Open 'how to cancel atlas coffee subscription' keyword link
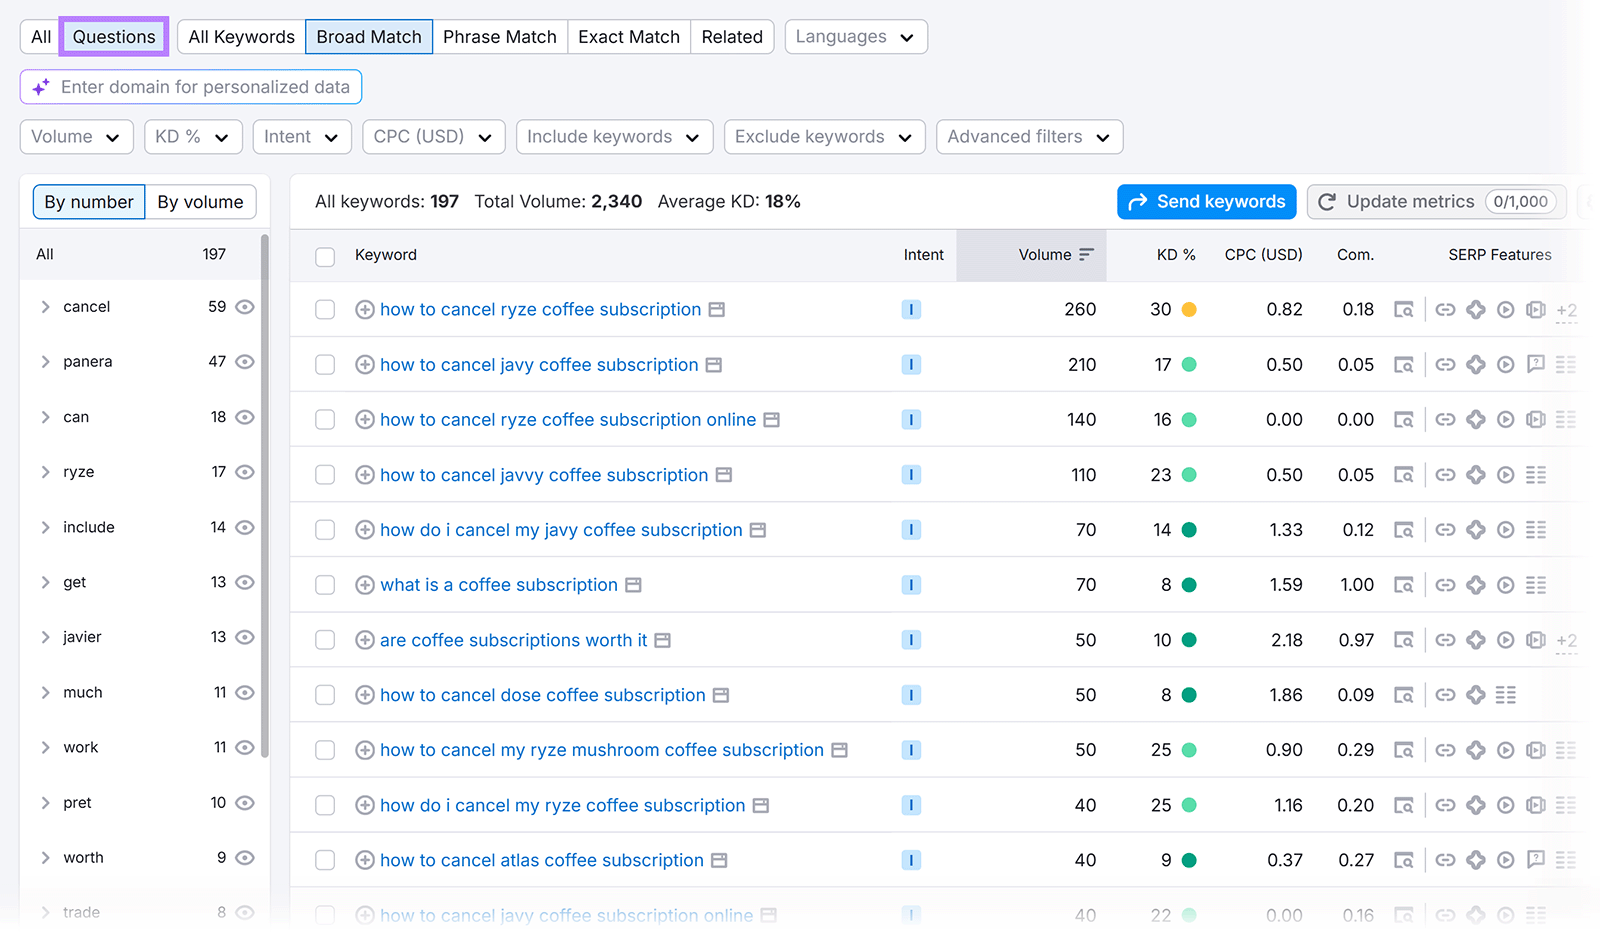This screenshot has width=1600, height=939. click(542, 860)
